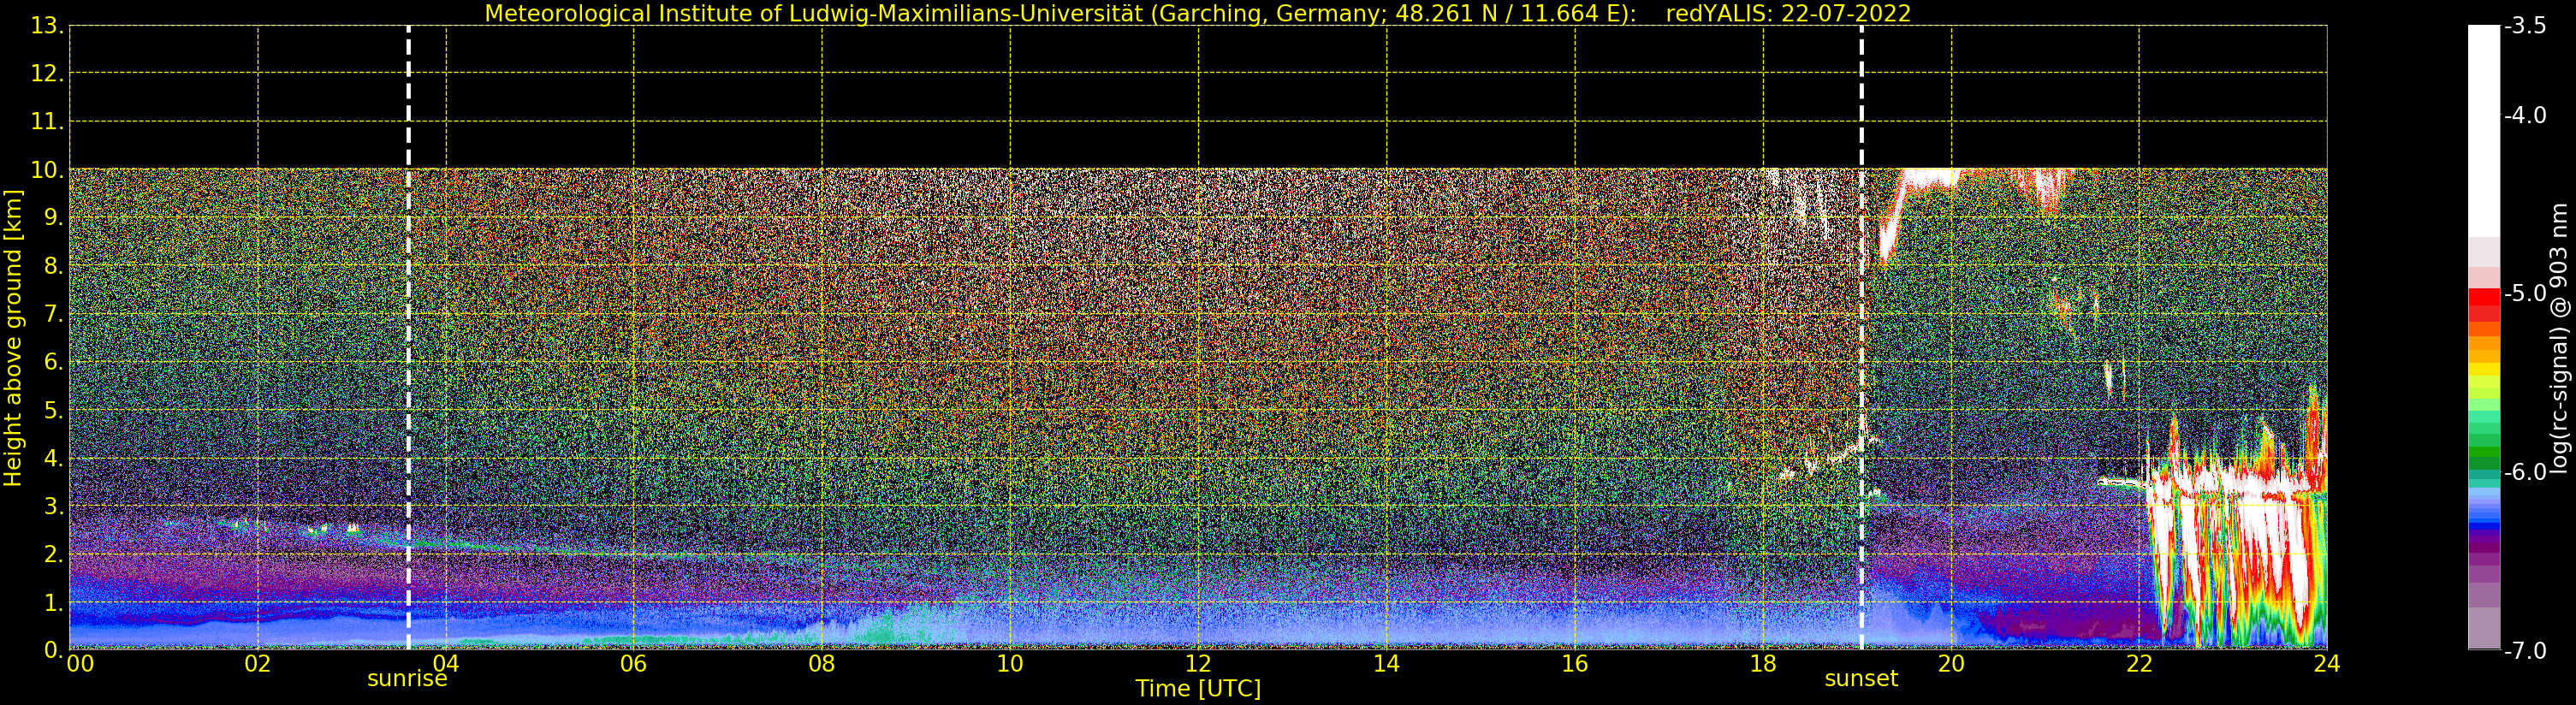Click the 'sunset' label below the axis
Viewport: 2576px width, 705px height.
click(x=1861, y=679)
